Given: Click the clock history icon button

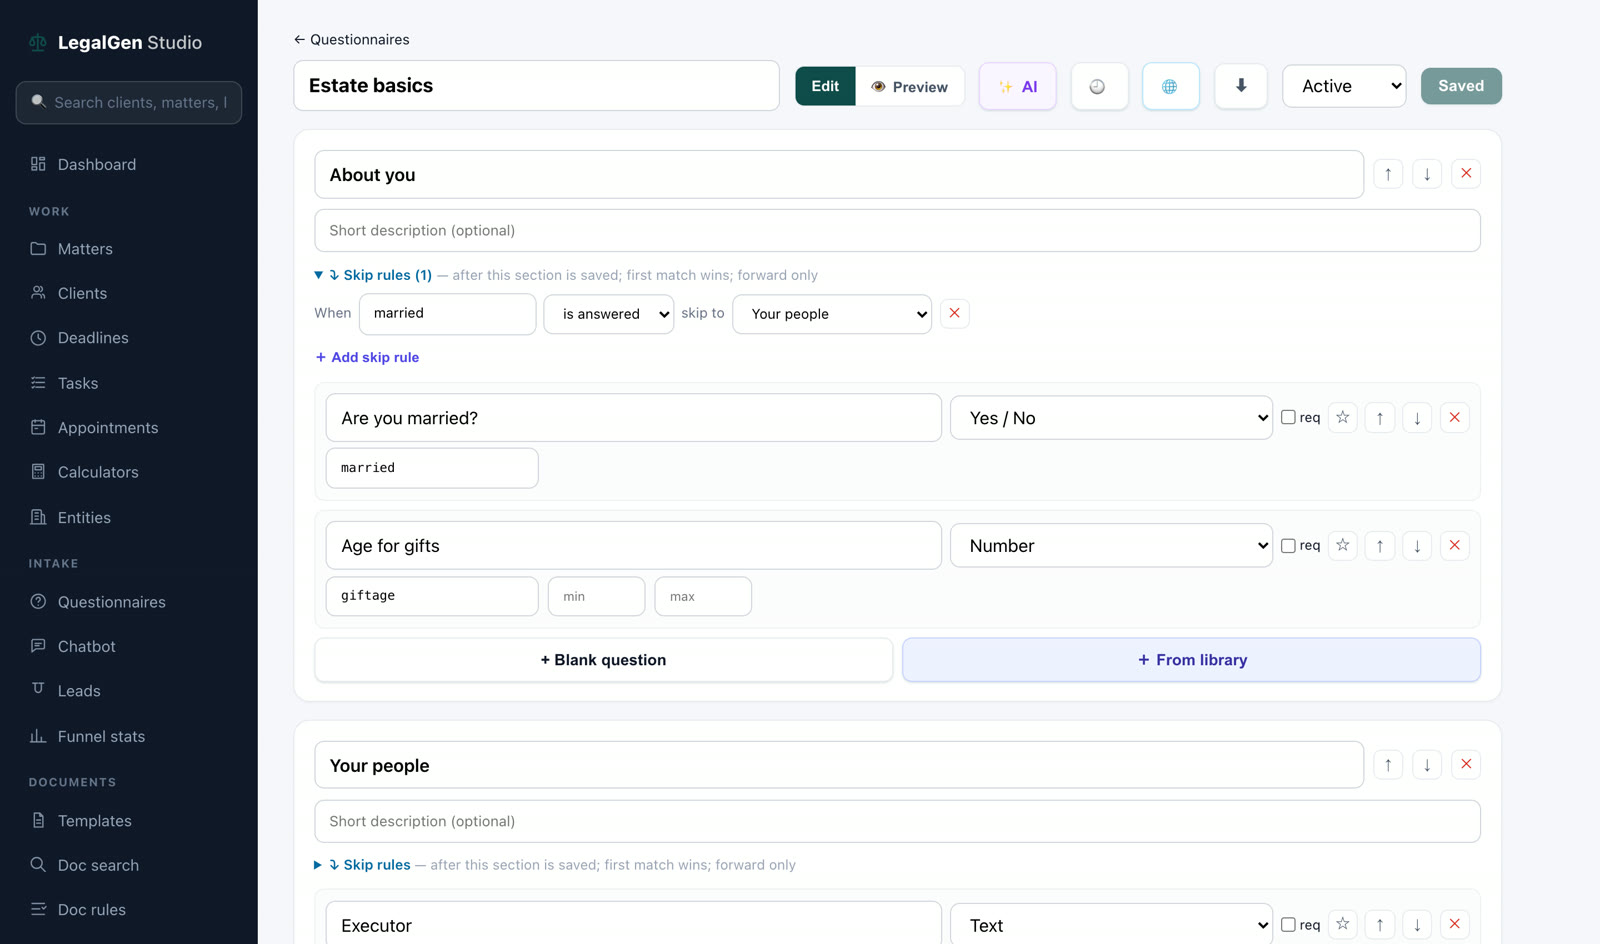Looking at the screenshot, I should [1099, 86].
